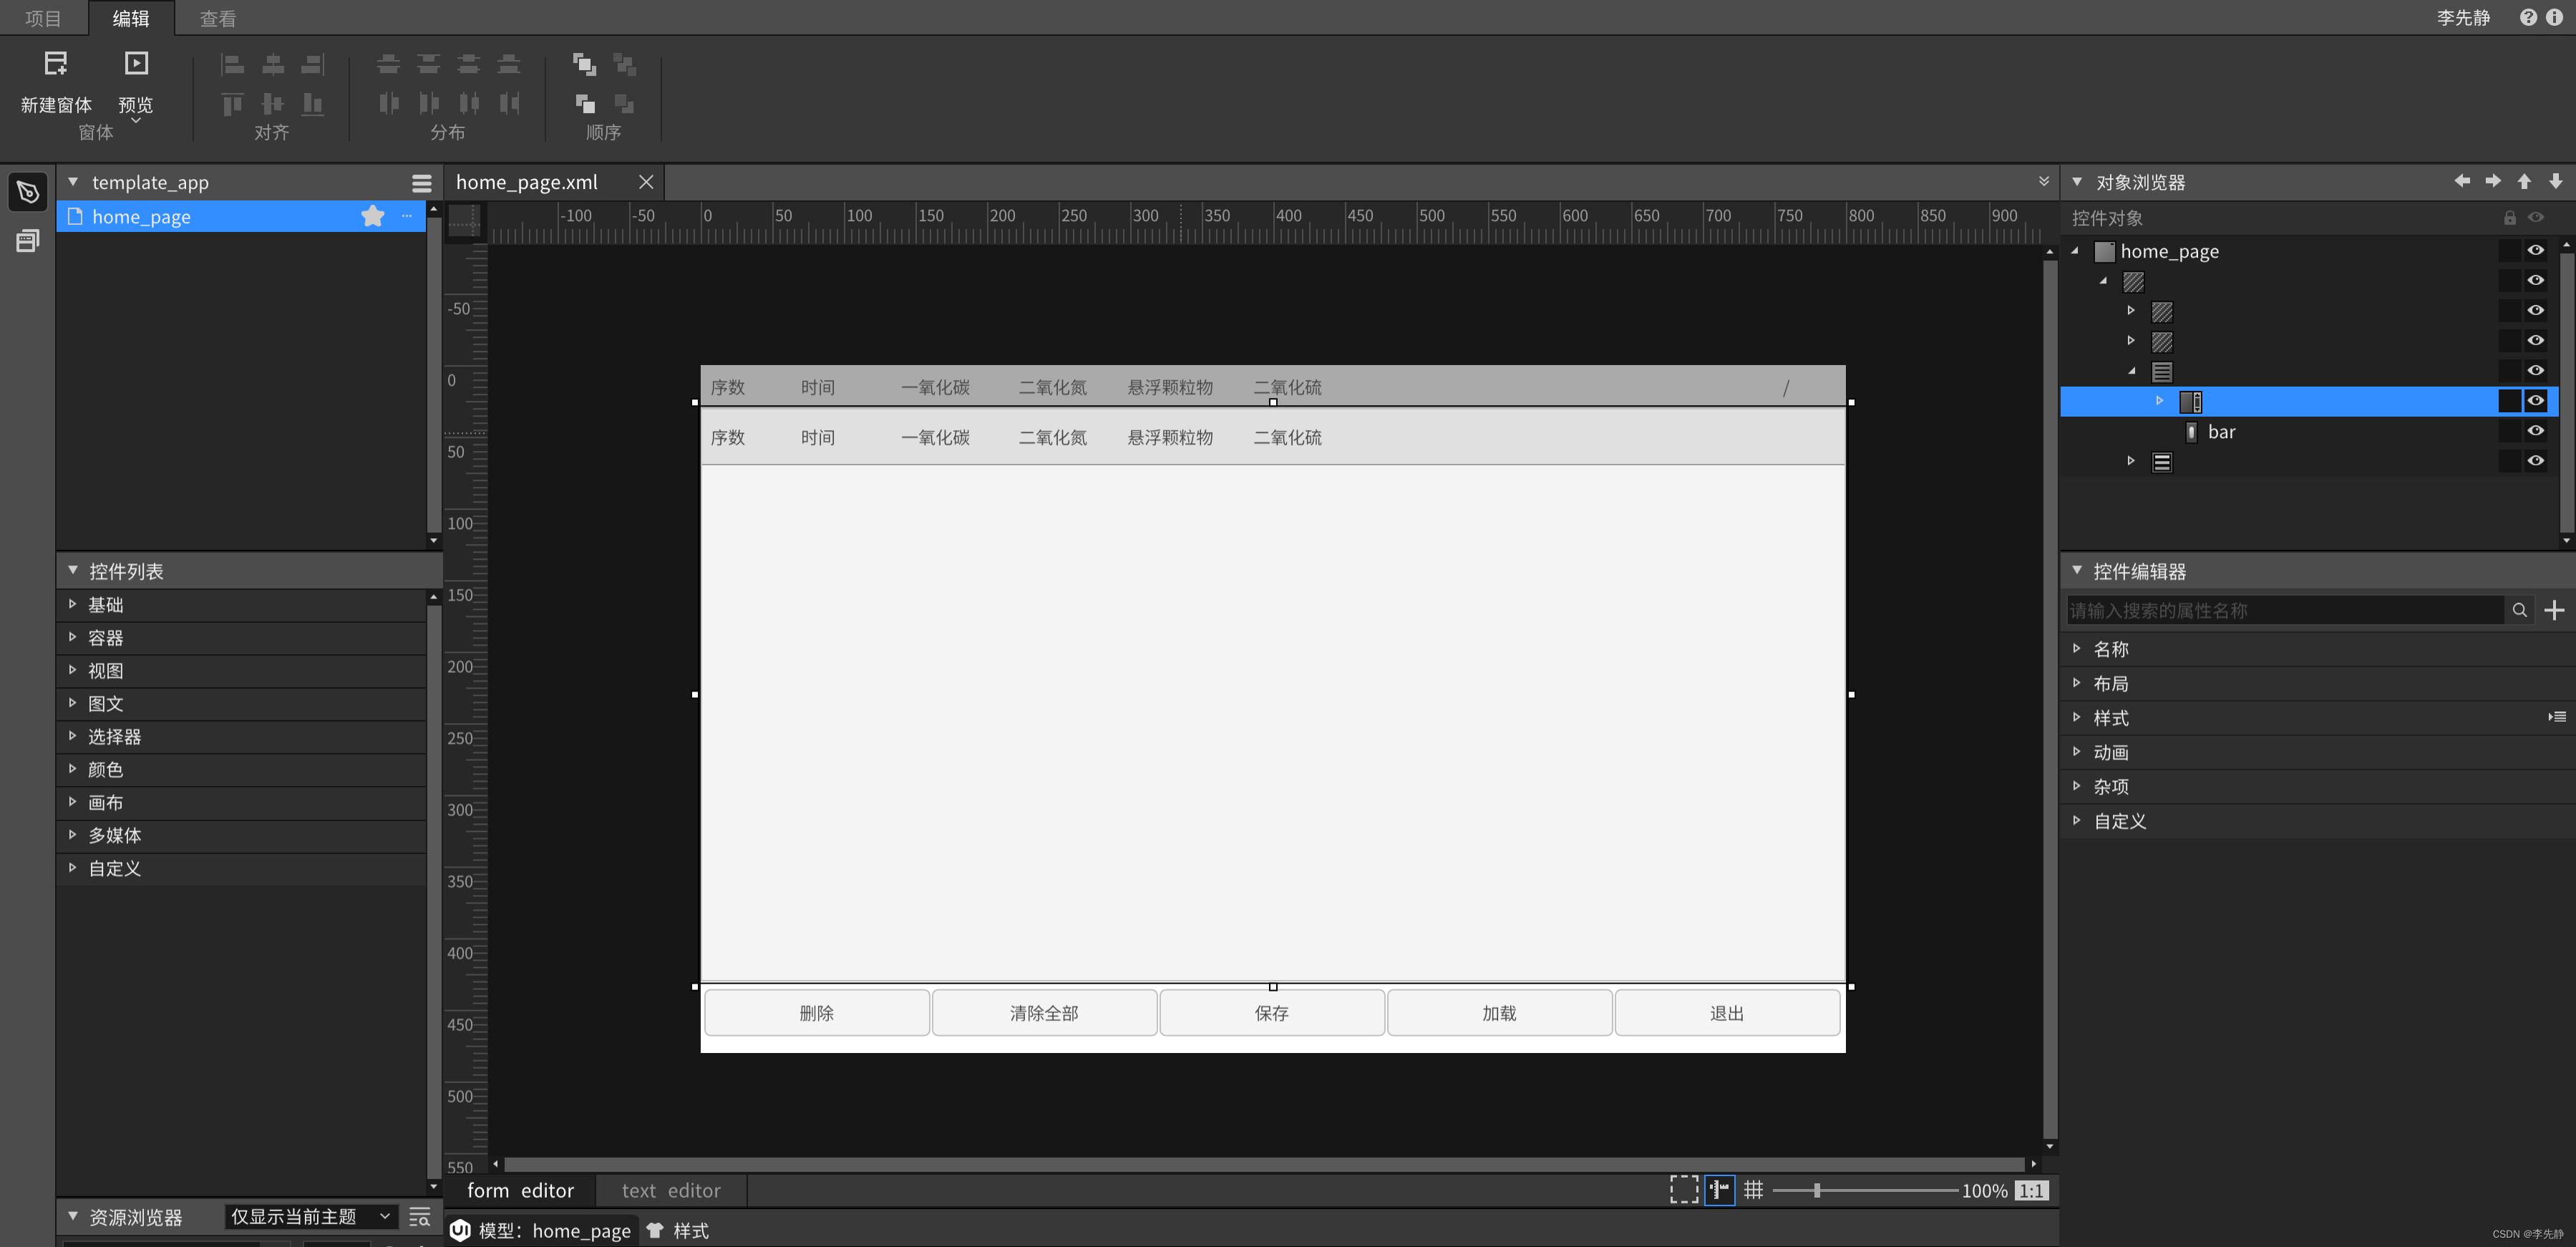This screenshot has height=1247, width=2576.
Task: Open the window stack sidebar icon
Action: [x=28, y=240]
